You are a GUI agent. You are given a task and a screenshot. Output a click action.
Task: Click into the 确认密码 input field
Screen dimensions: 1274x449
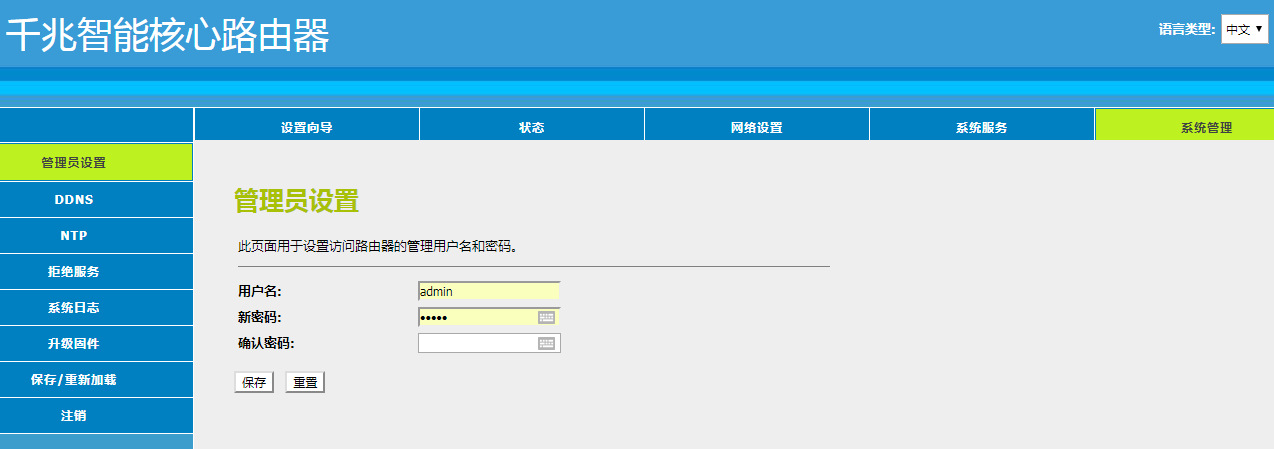coord(477,343)
